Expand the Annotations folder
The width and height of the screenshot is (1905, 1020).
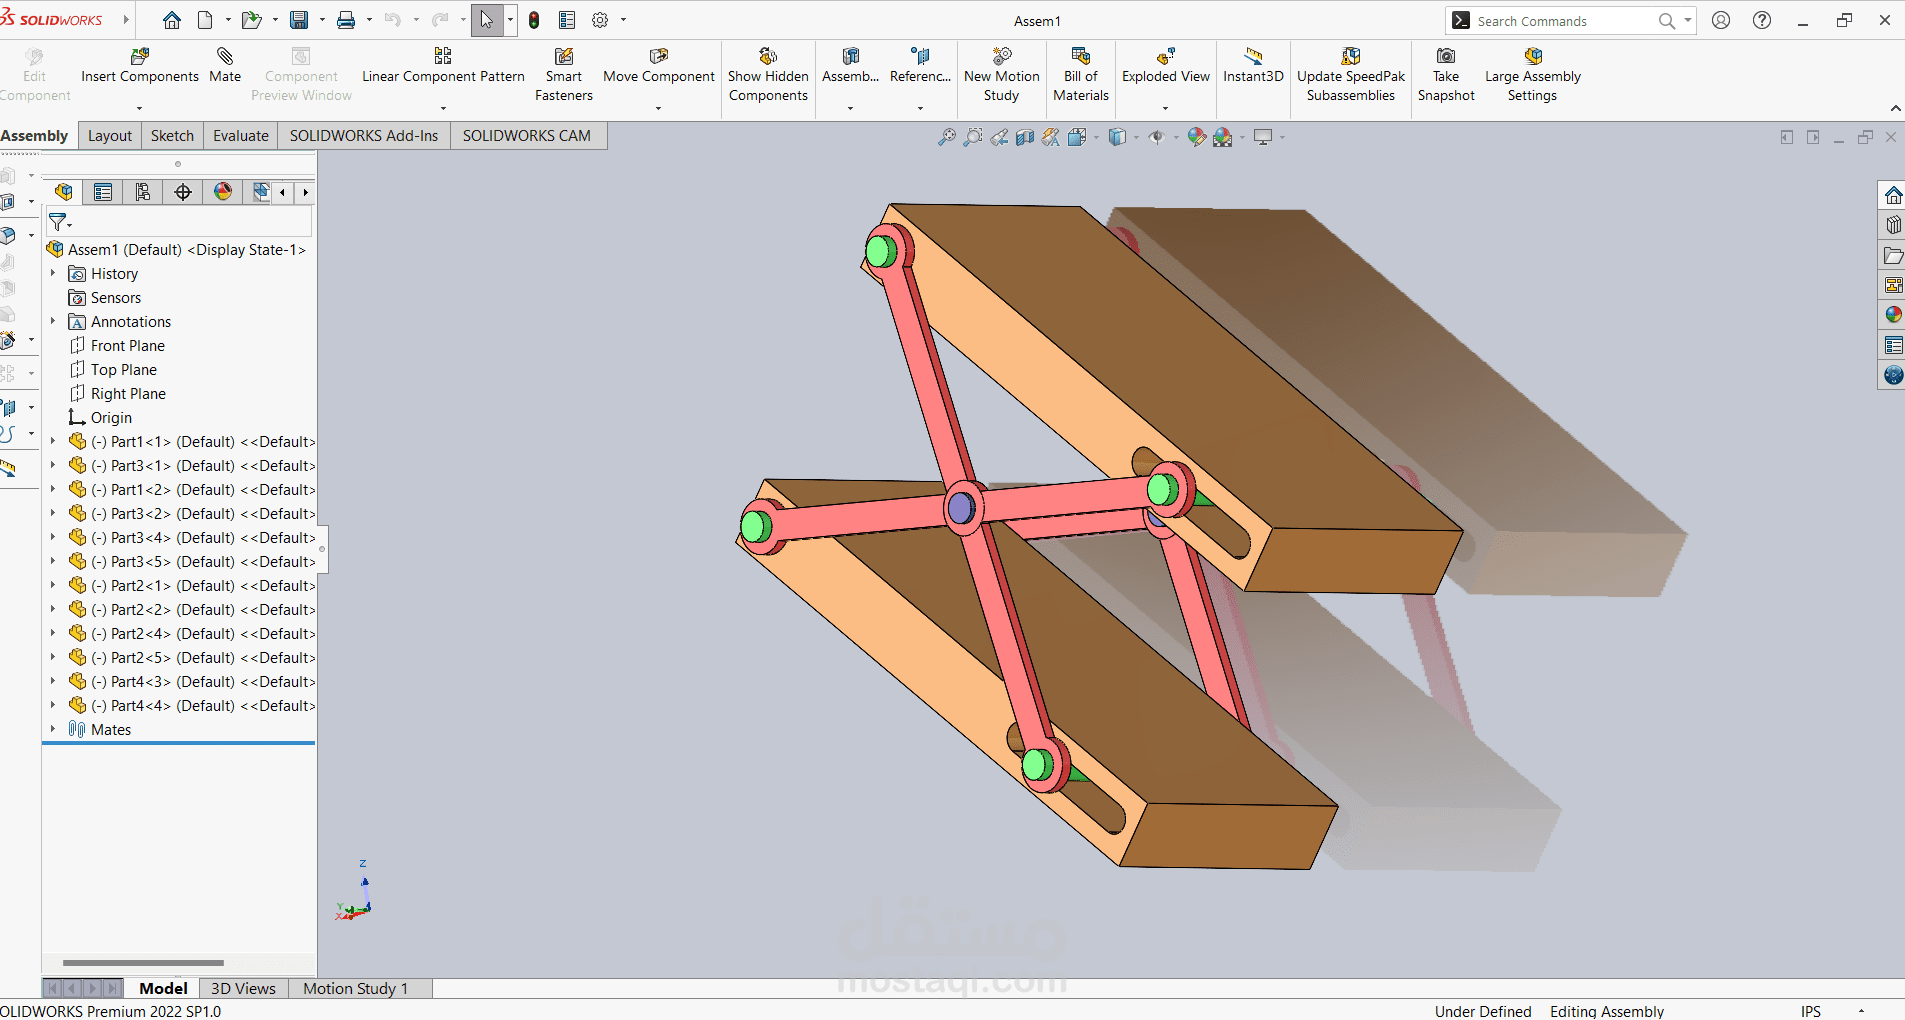tap(53, 321)
